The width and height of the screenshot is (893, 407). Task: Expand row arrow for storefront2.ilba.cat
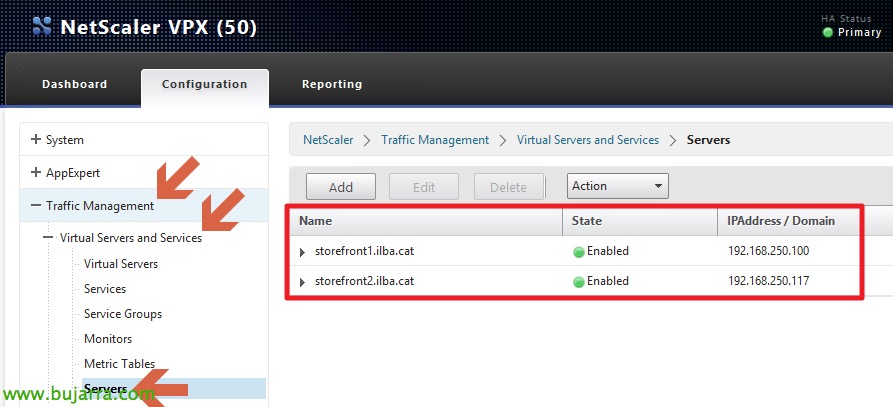point(302,282)
